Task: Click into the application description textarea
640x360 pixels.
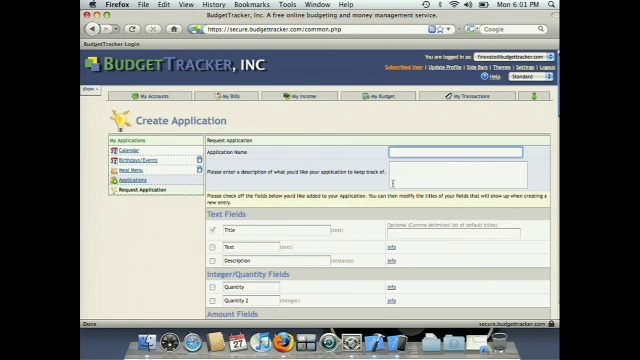Action: (458, 175)
